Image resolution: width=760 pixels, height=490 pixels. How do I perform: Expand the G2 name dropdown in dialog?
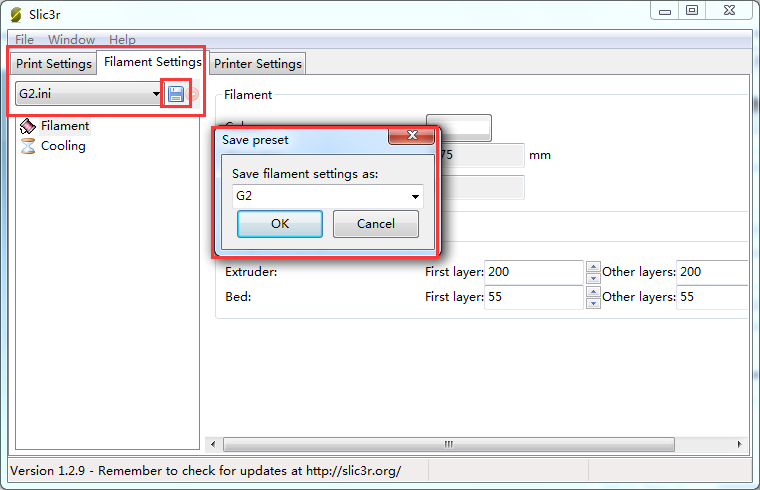[415, 196]
